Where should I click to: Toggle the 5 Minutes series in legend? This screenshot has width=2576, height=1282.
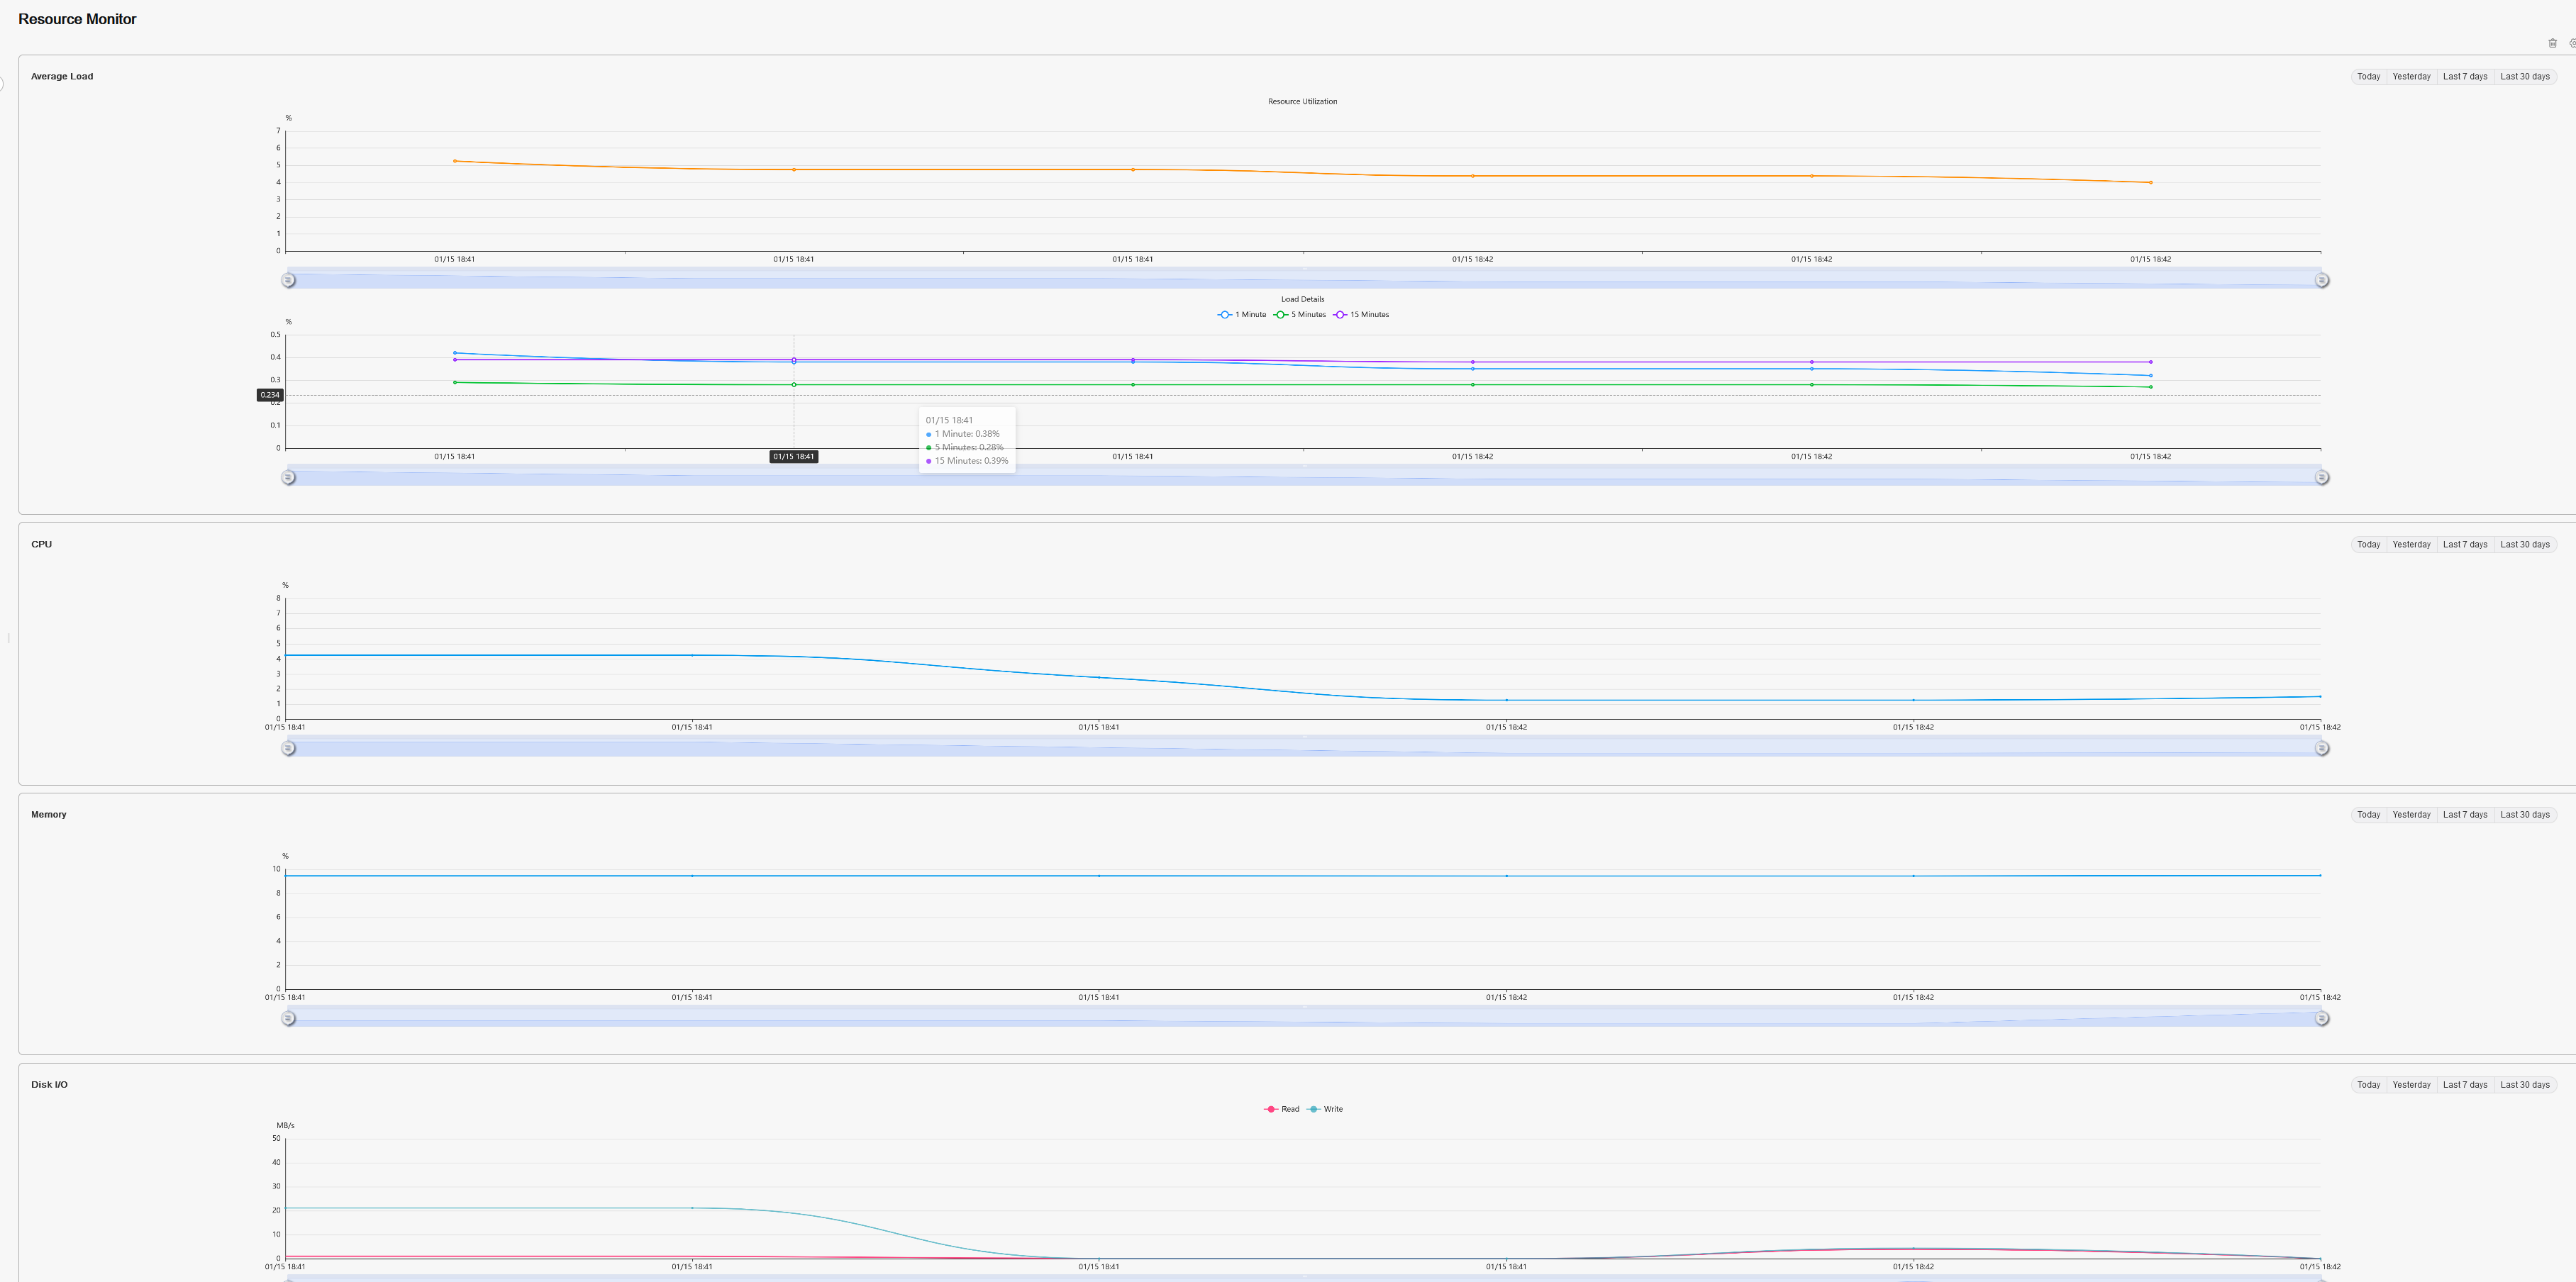pyautogui.click(x=1300, y=315)
